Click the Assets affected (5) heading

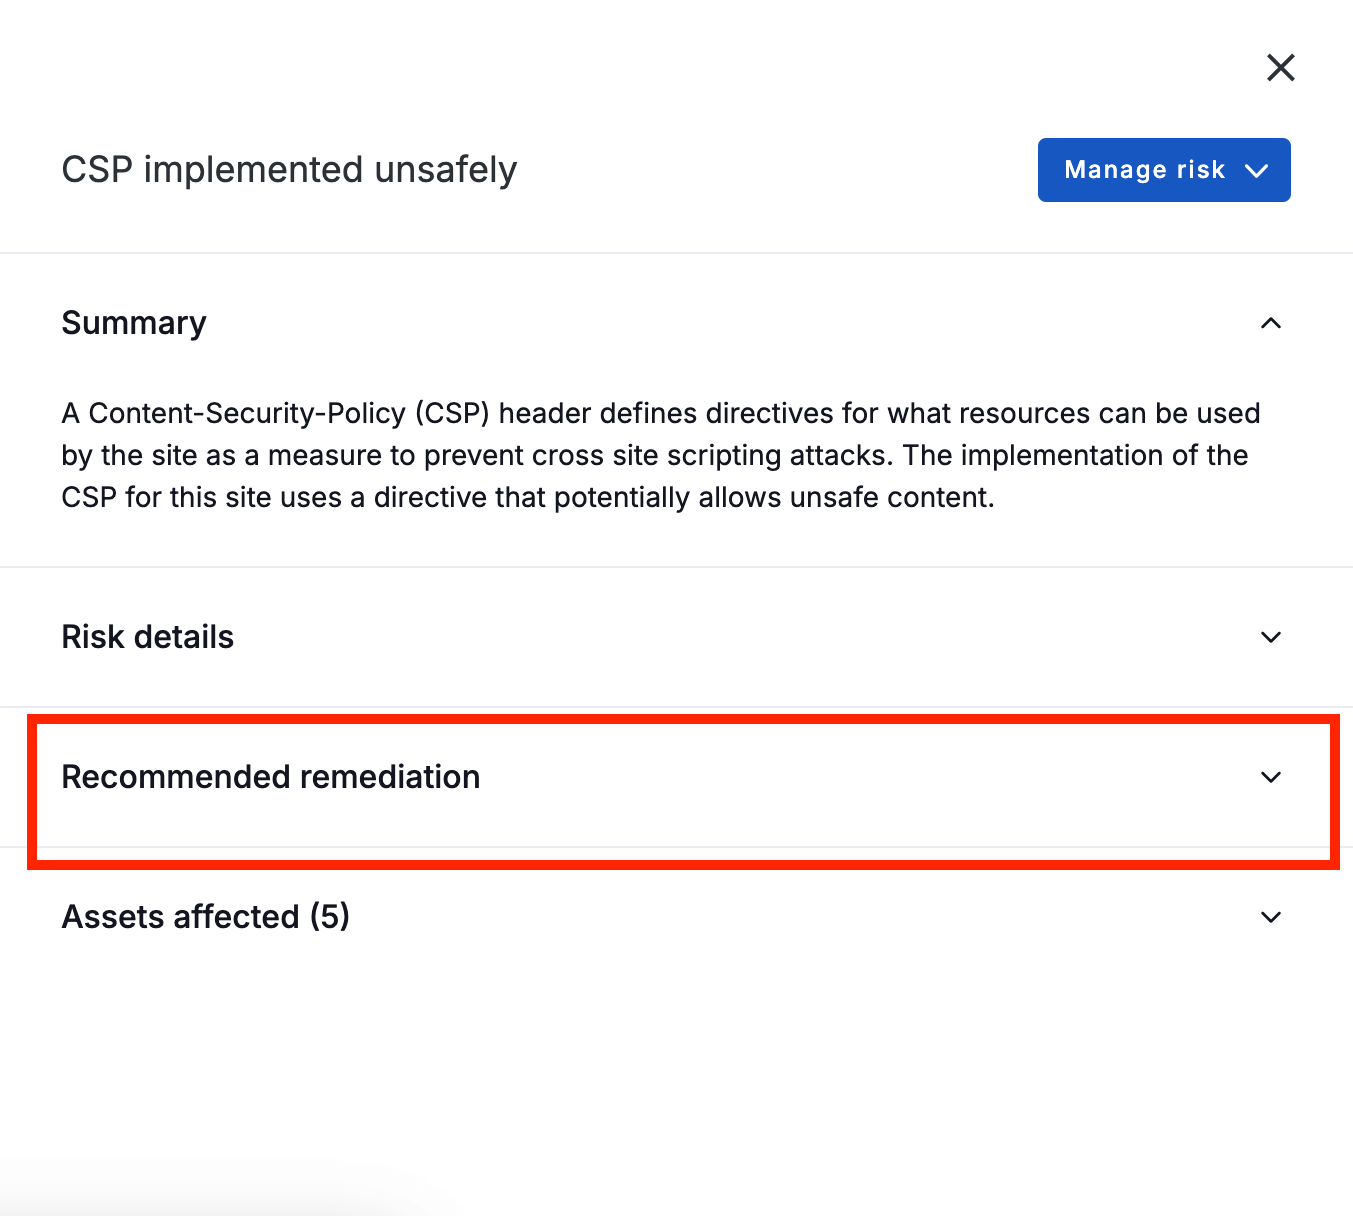(206, 917)
